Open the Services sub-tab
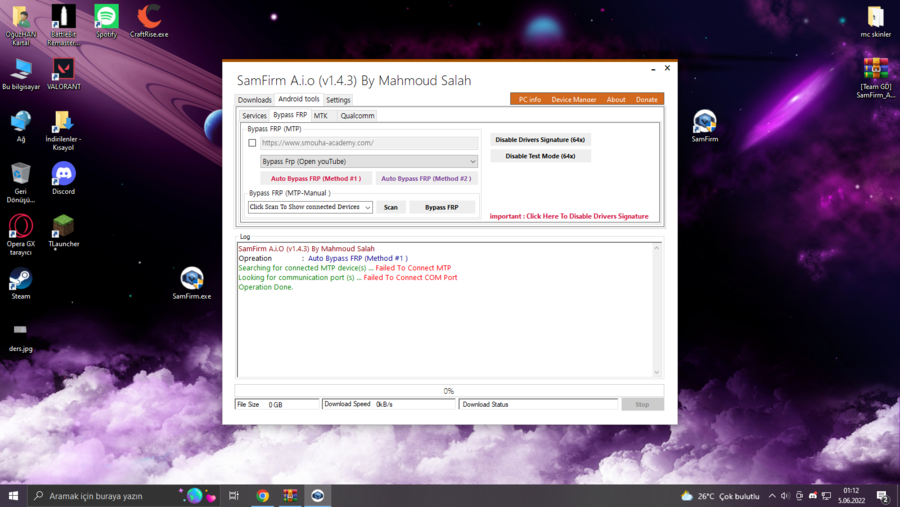Screen dimensions: 900x507 254,115
